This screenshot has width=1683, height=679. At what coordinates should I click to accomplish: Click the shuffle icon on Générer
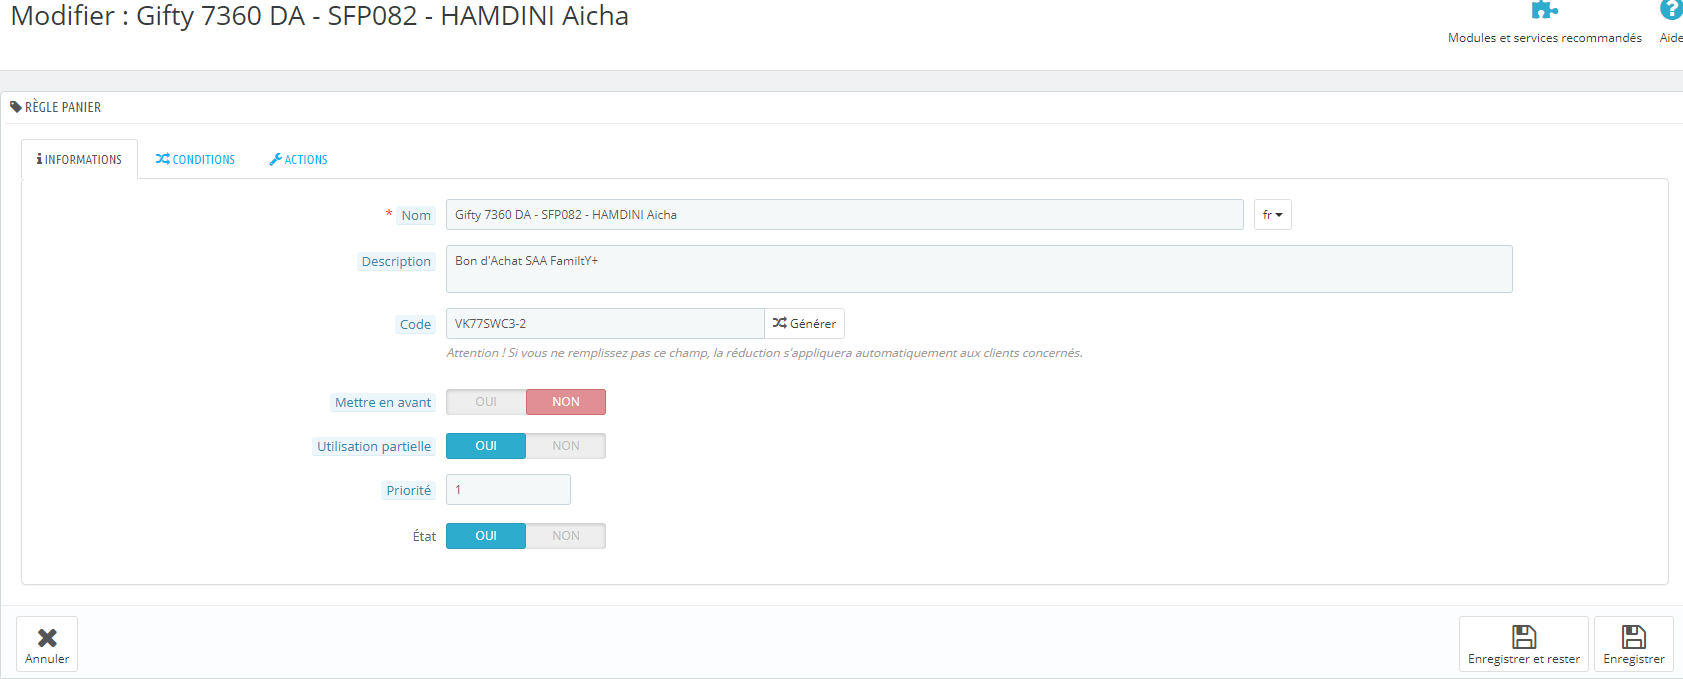[780, 323]
